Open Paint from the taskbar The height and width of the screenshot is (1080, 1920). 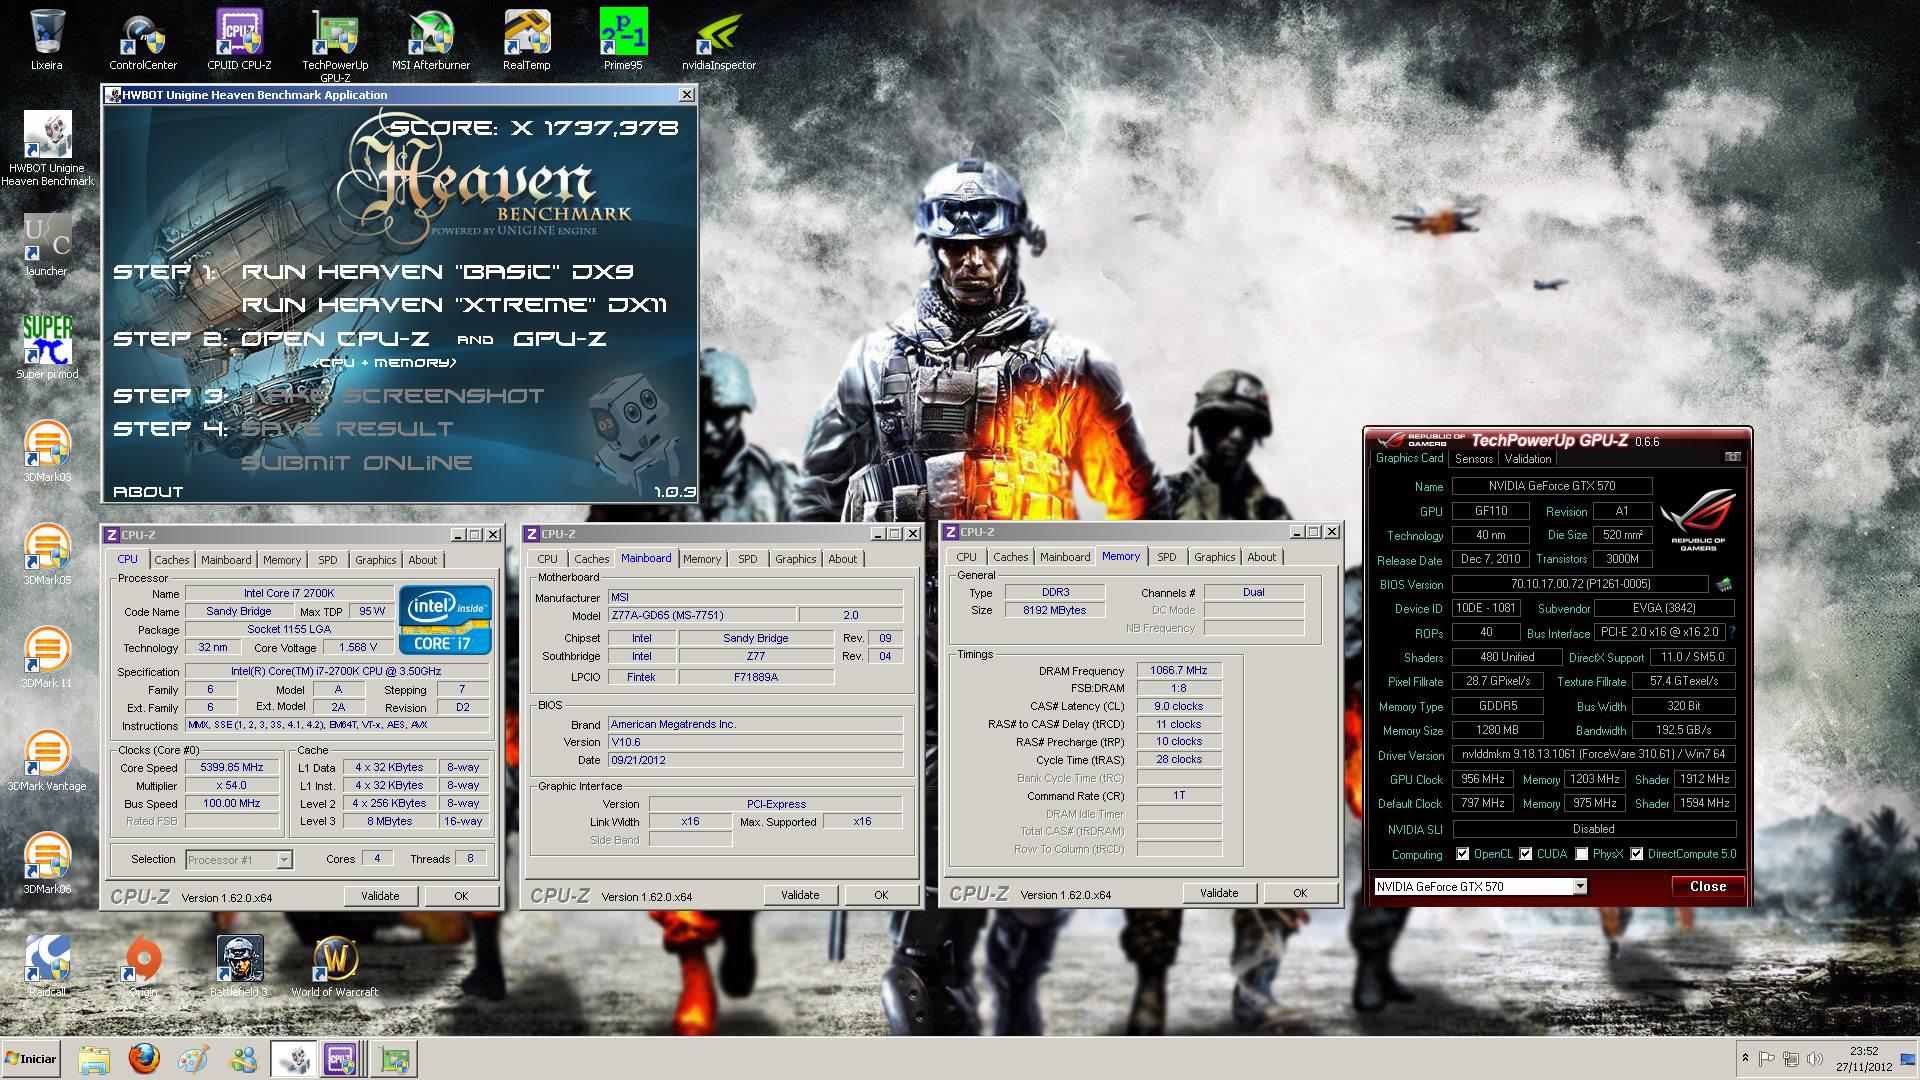194,1058
